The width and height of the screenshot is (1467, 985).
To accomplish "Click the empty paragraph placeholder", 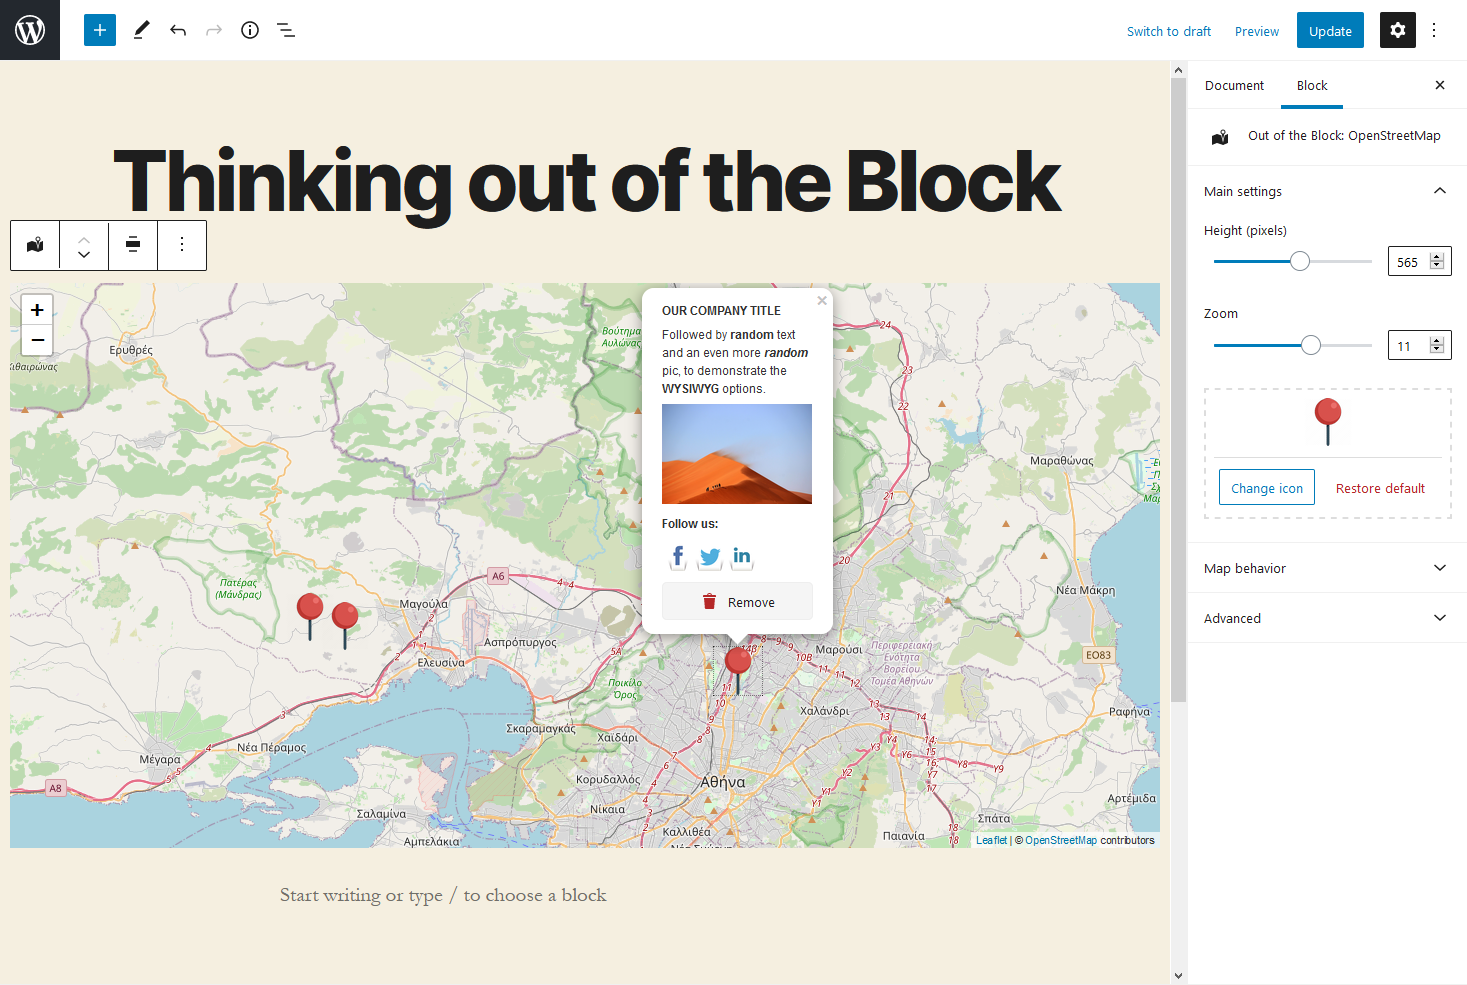I will click(443, 895).
